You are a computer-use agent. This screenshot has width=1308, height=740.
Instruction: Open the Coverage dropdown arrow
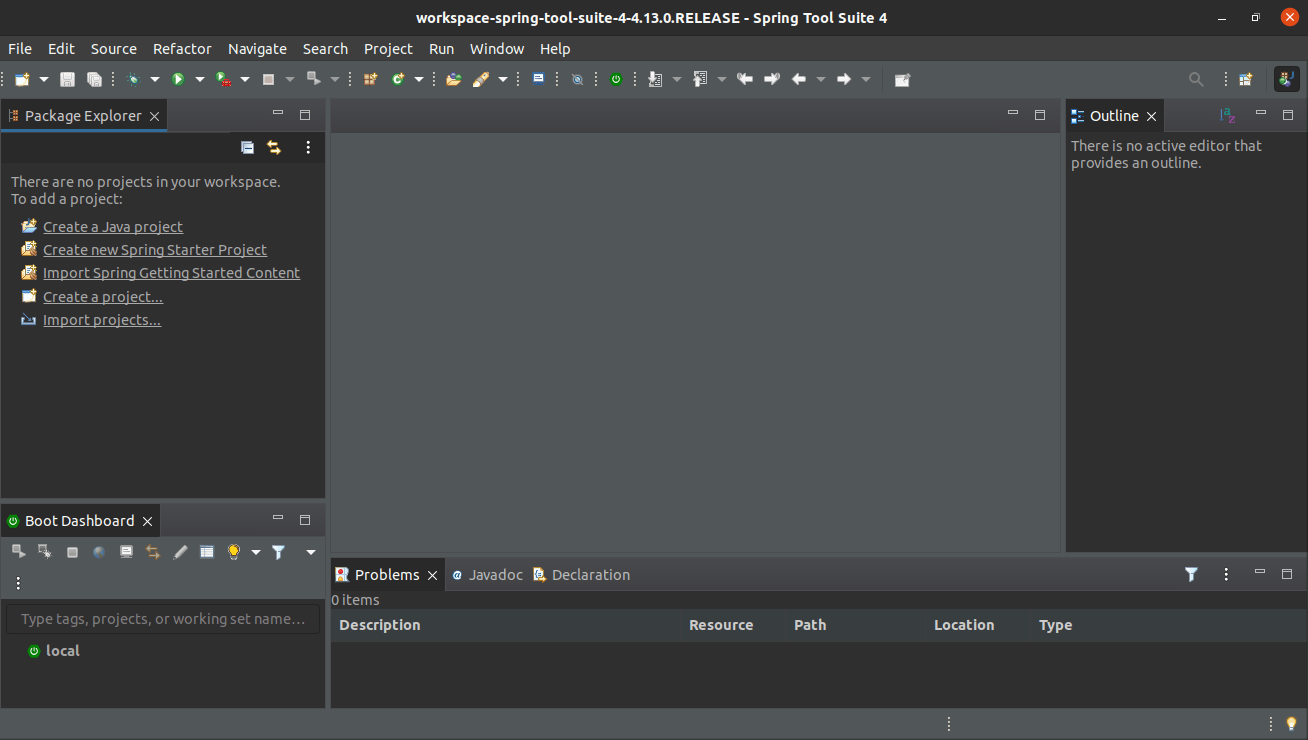pos(245,80)
